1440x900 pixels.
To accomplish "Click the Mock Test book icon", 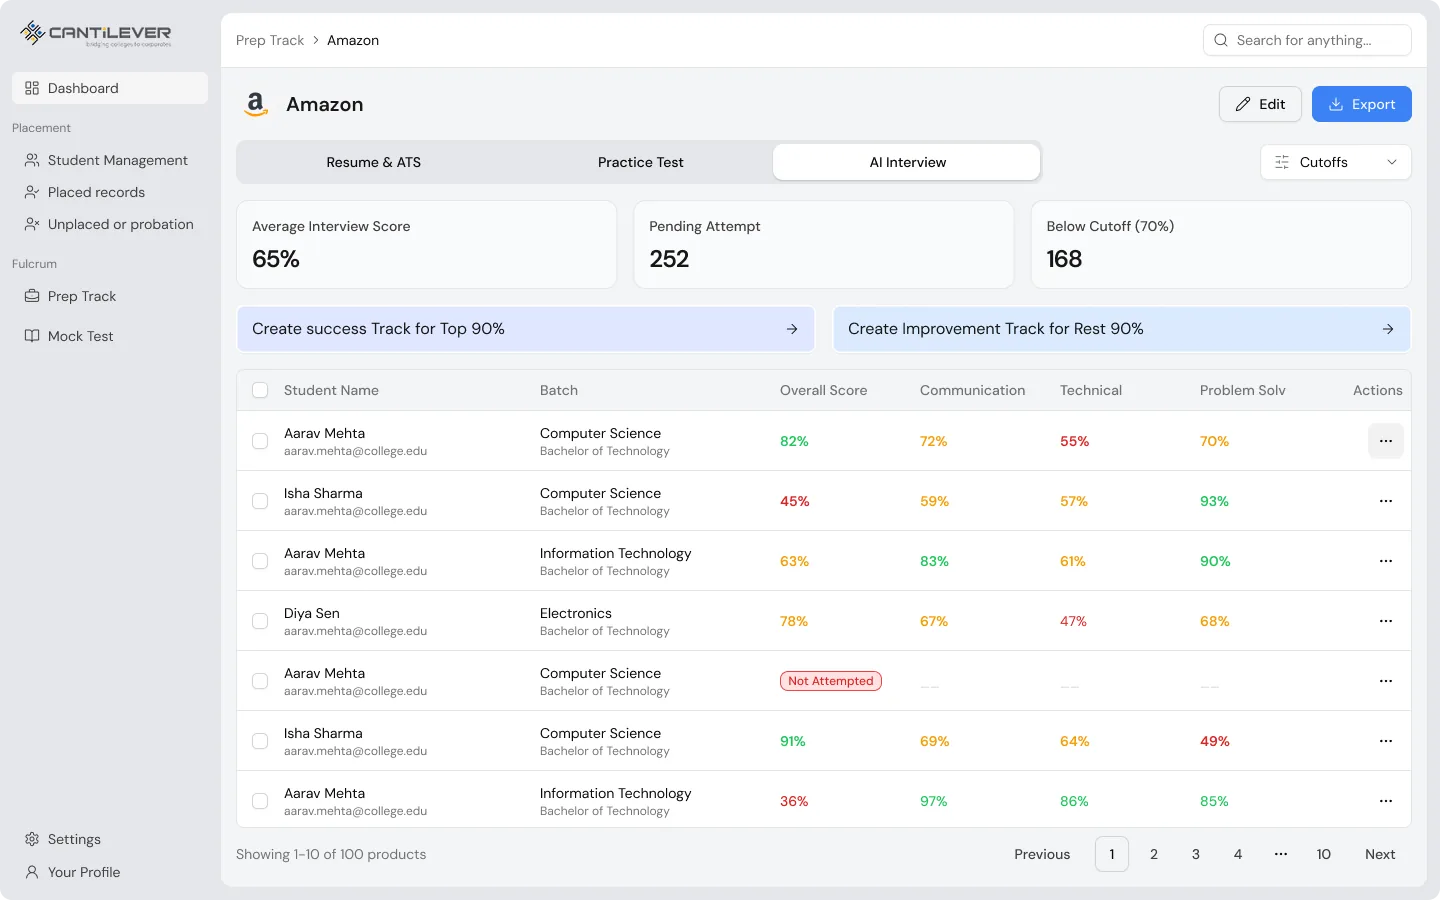I will point(32,336).
